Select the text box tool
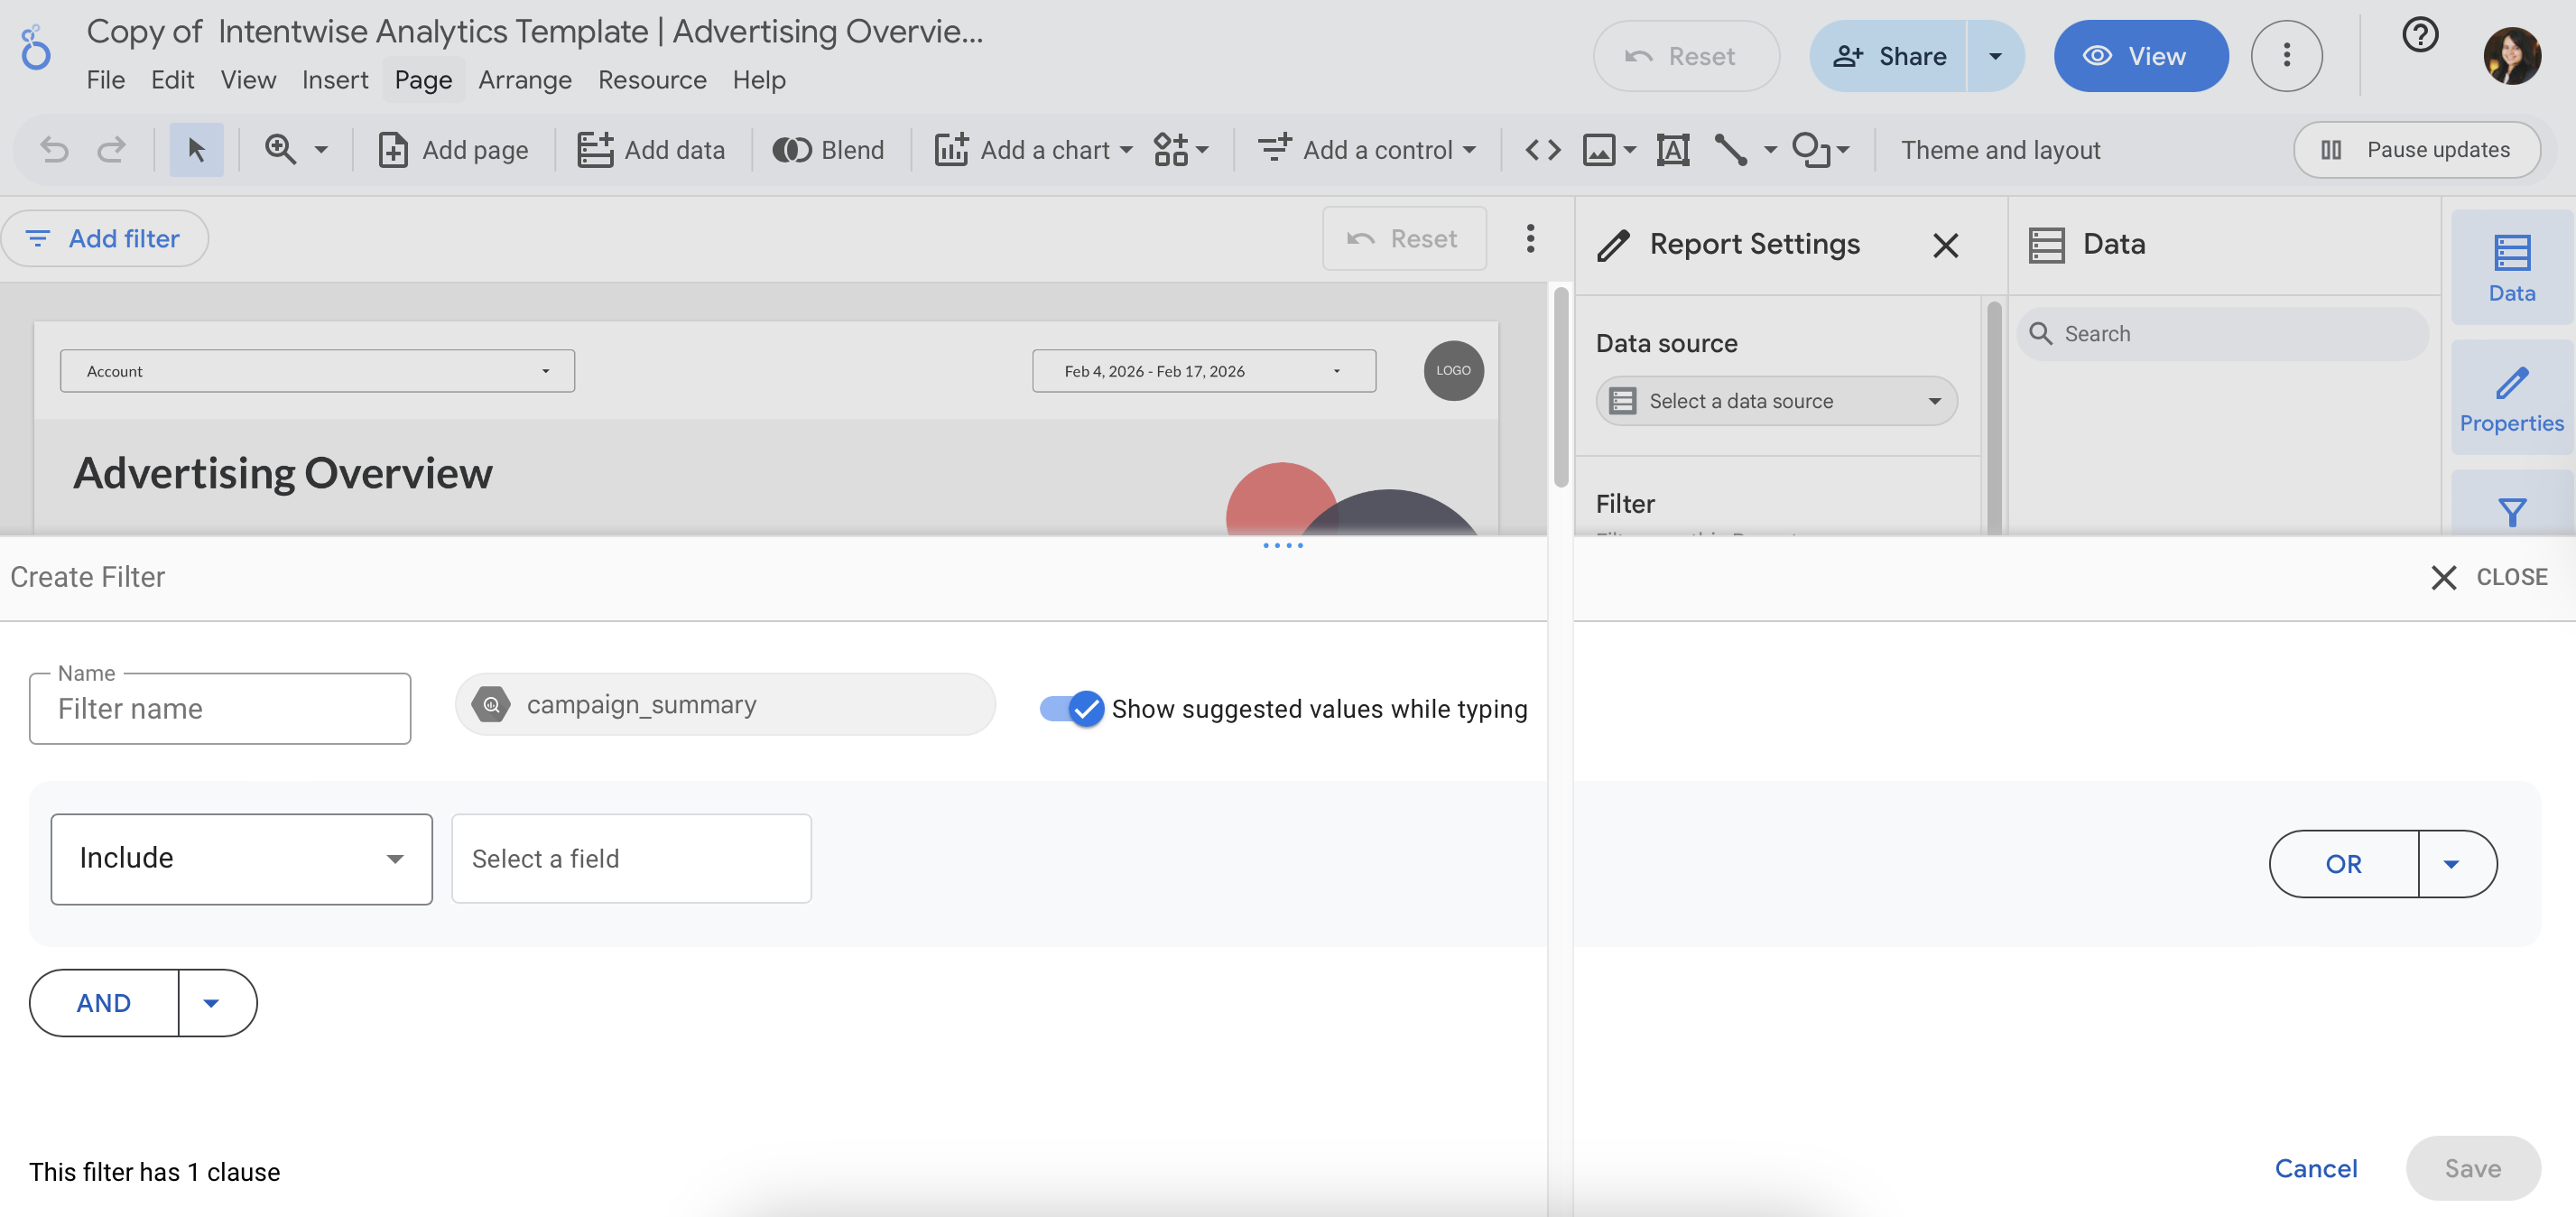The width and height of the screenshot is (2576, 1217). click(x=1673, y=150)
